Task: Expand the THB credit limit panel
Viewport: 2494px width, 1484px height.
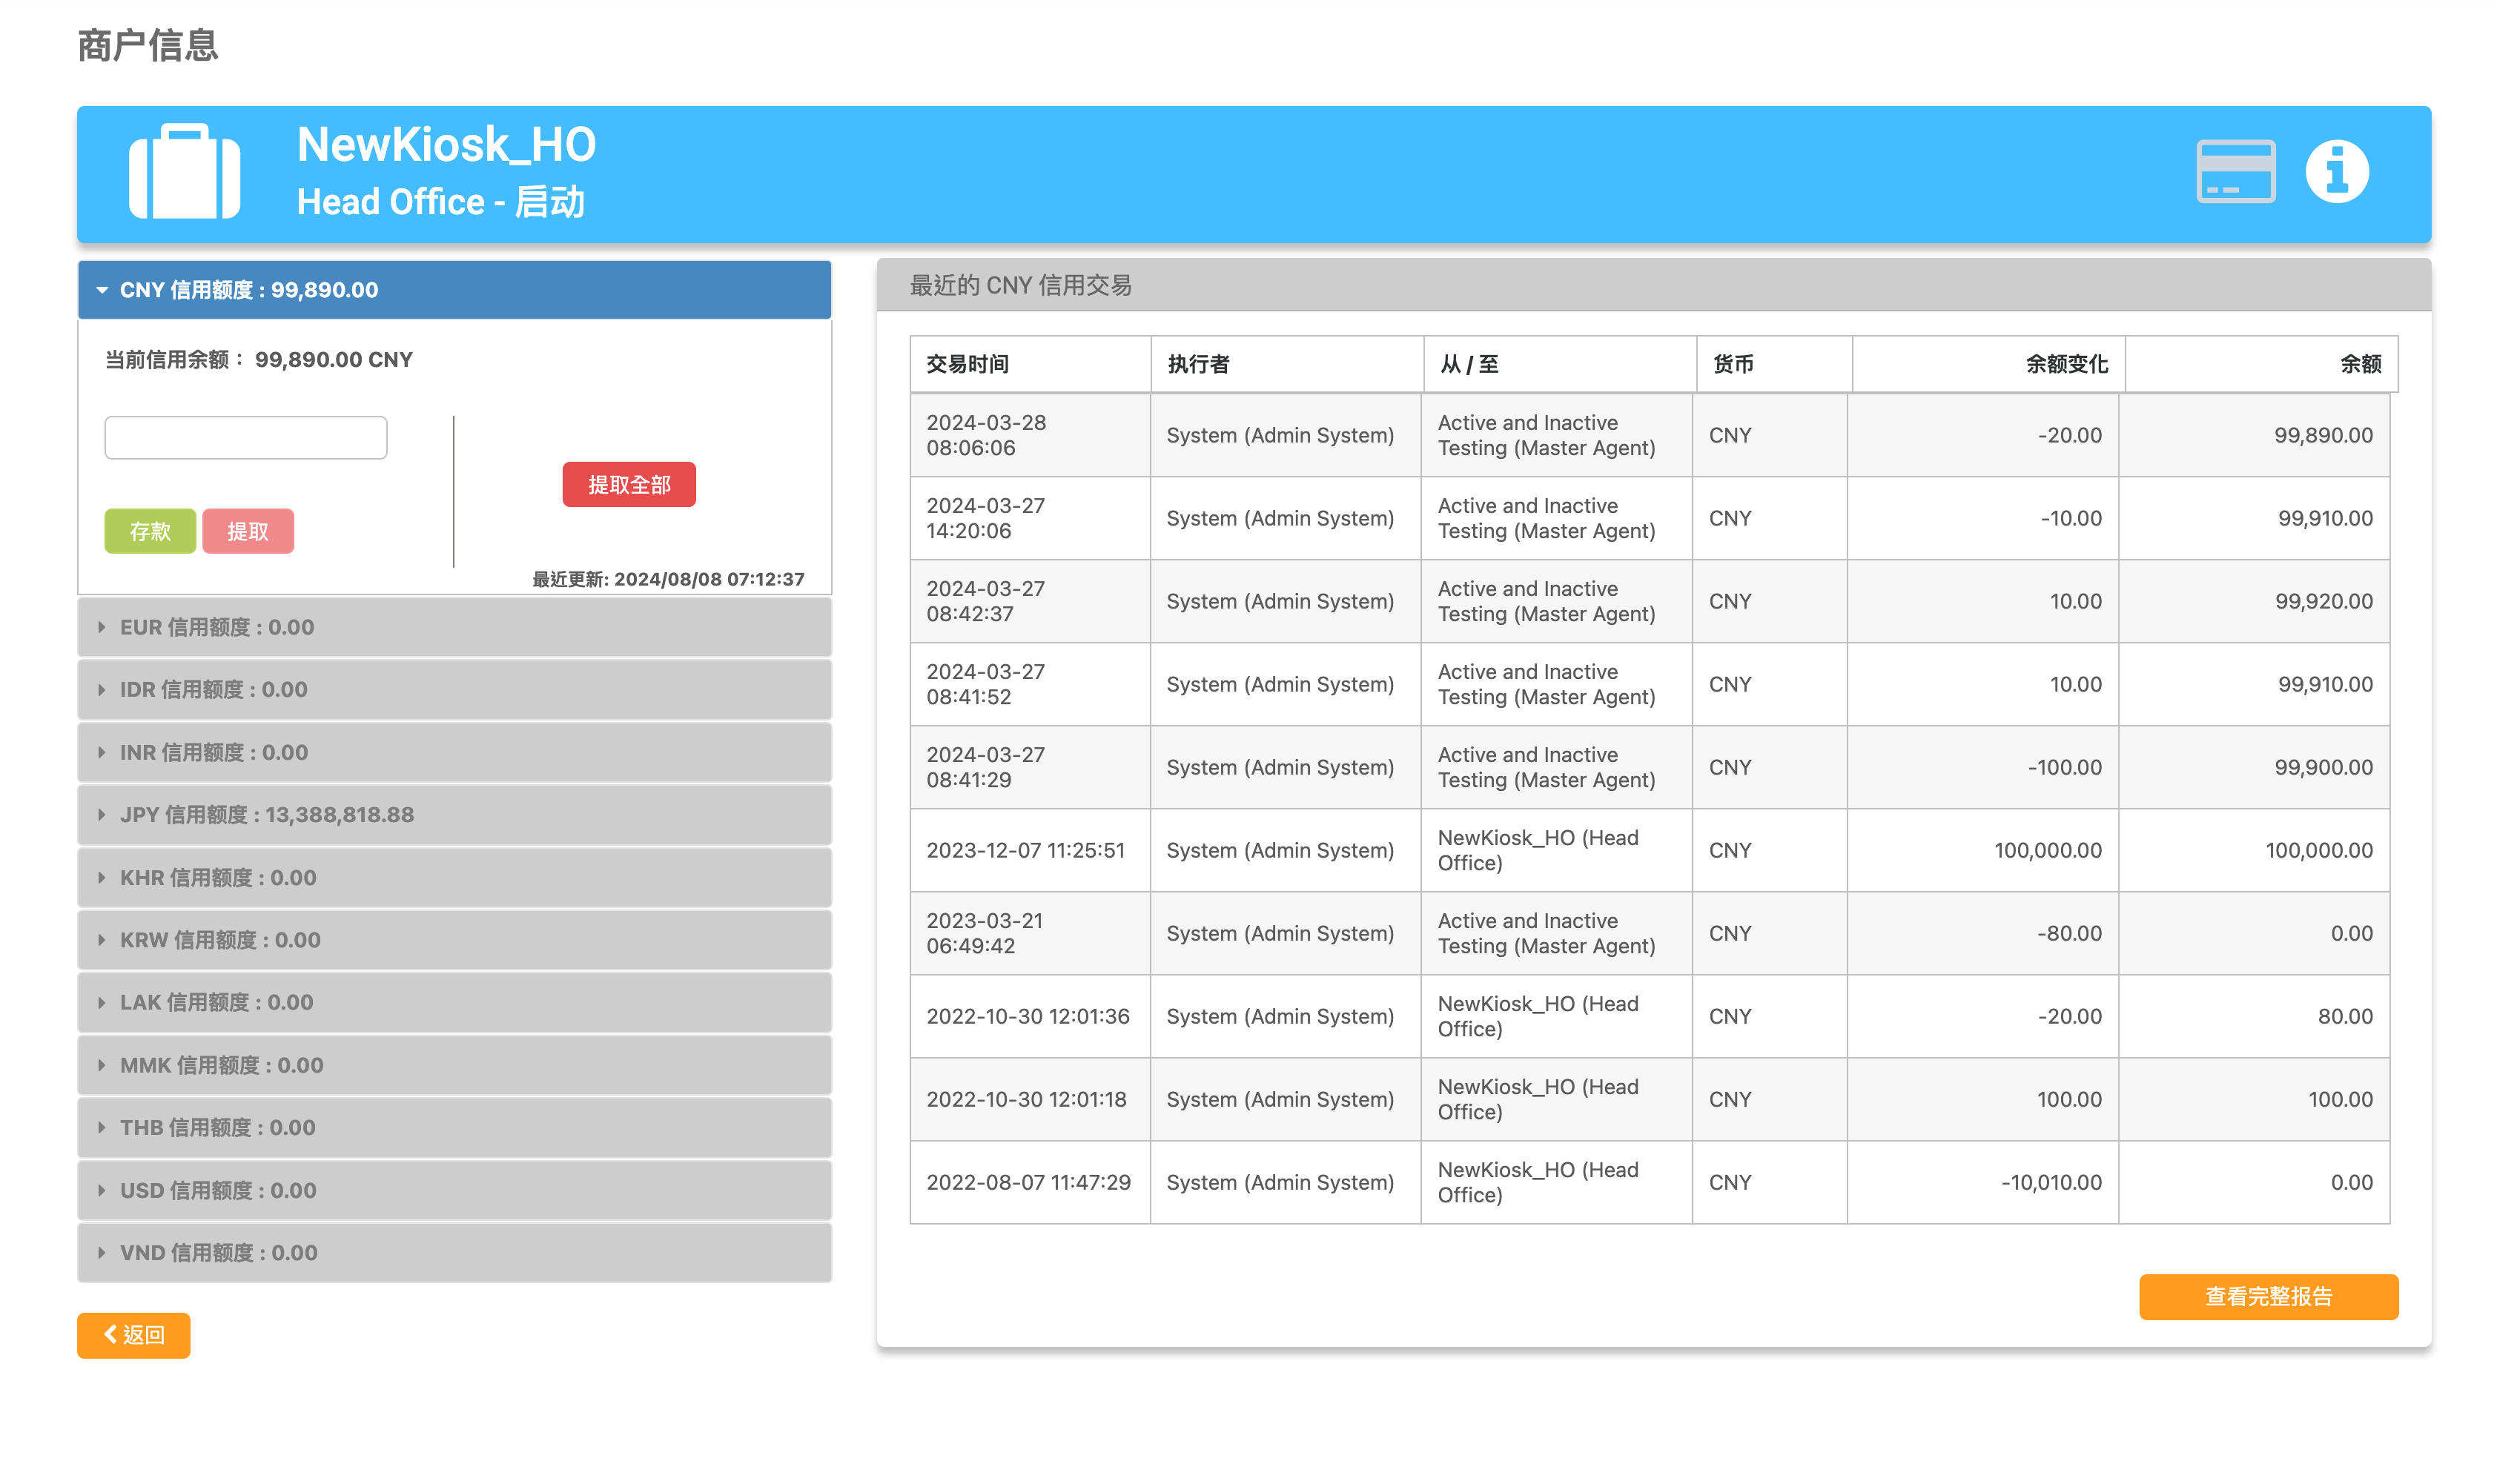Action: [453, 1127]
